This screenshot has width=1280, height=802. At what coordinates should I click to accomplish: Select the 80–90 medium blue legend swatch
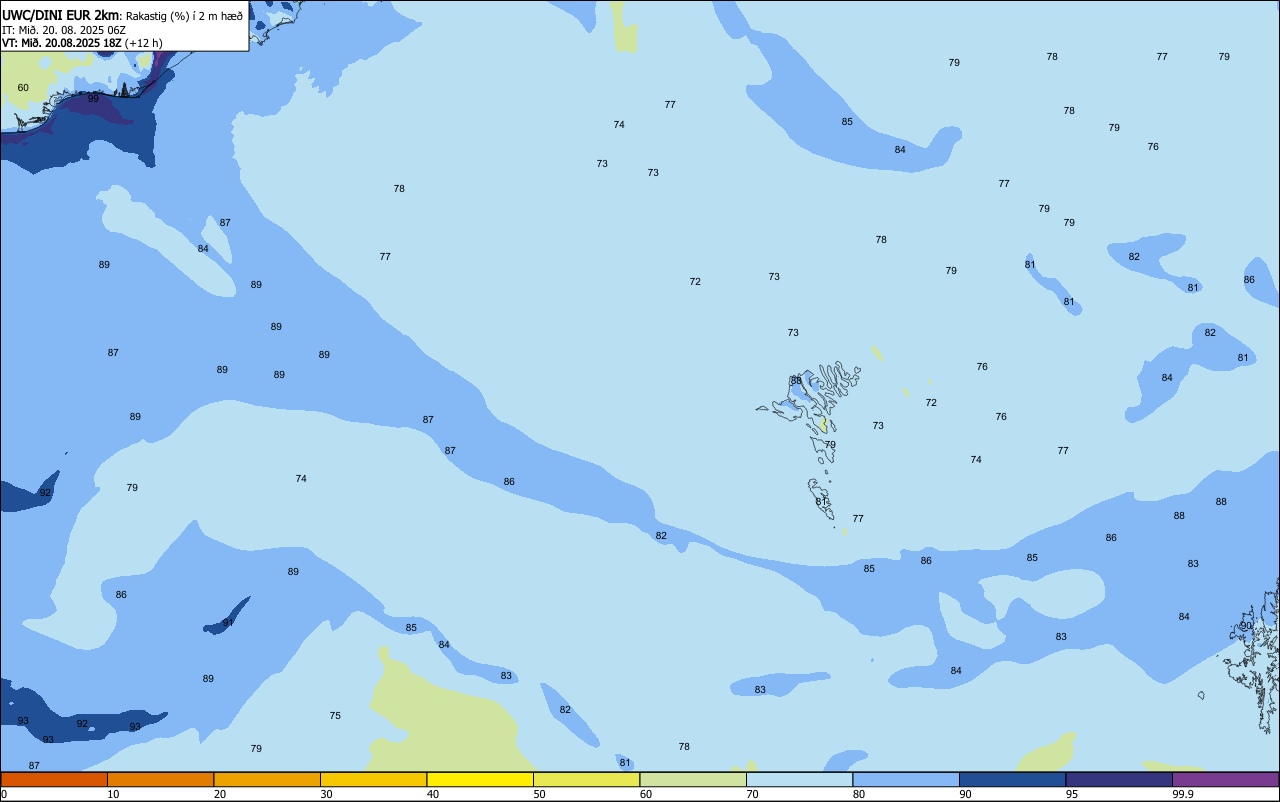coord(906,779)
